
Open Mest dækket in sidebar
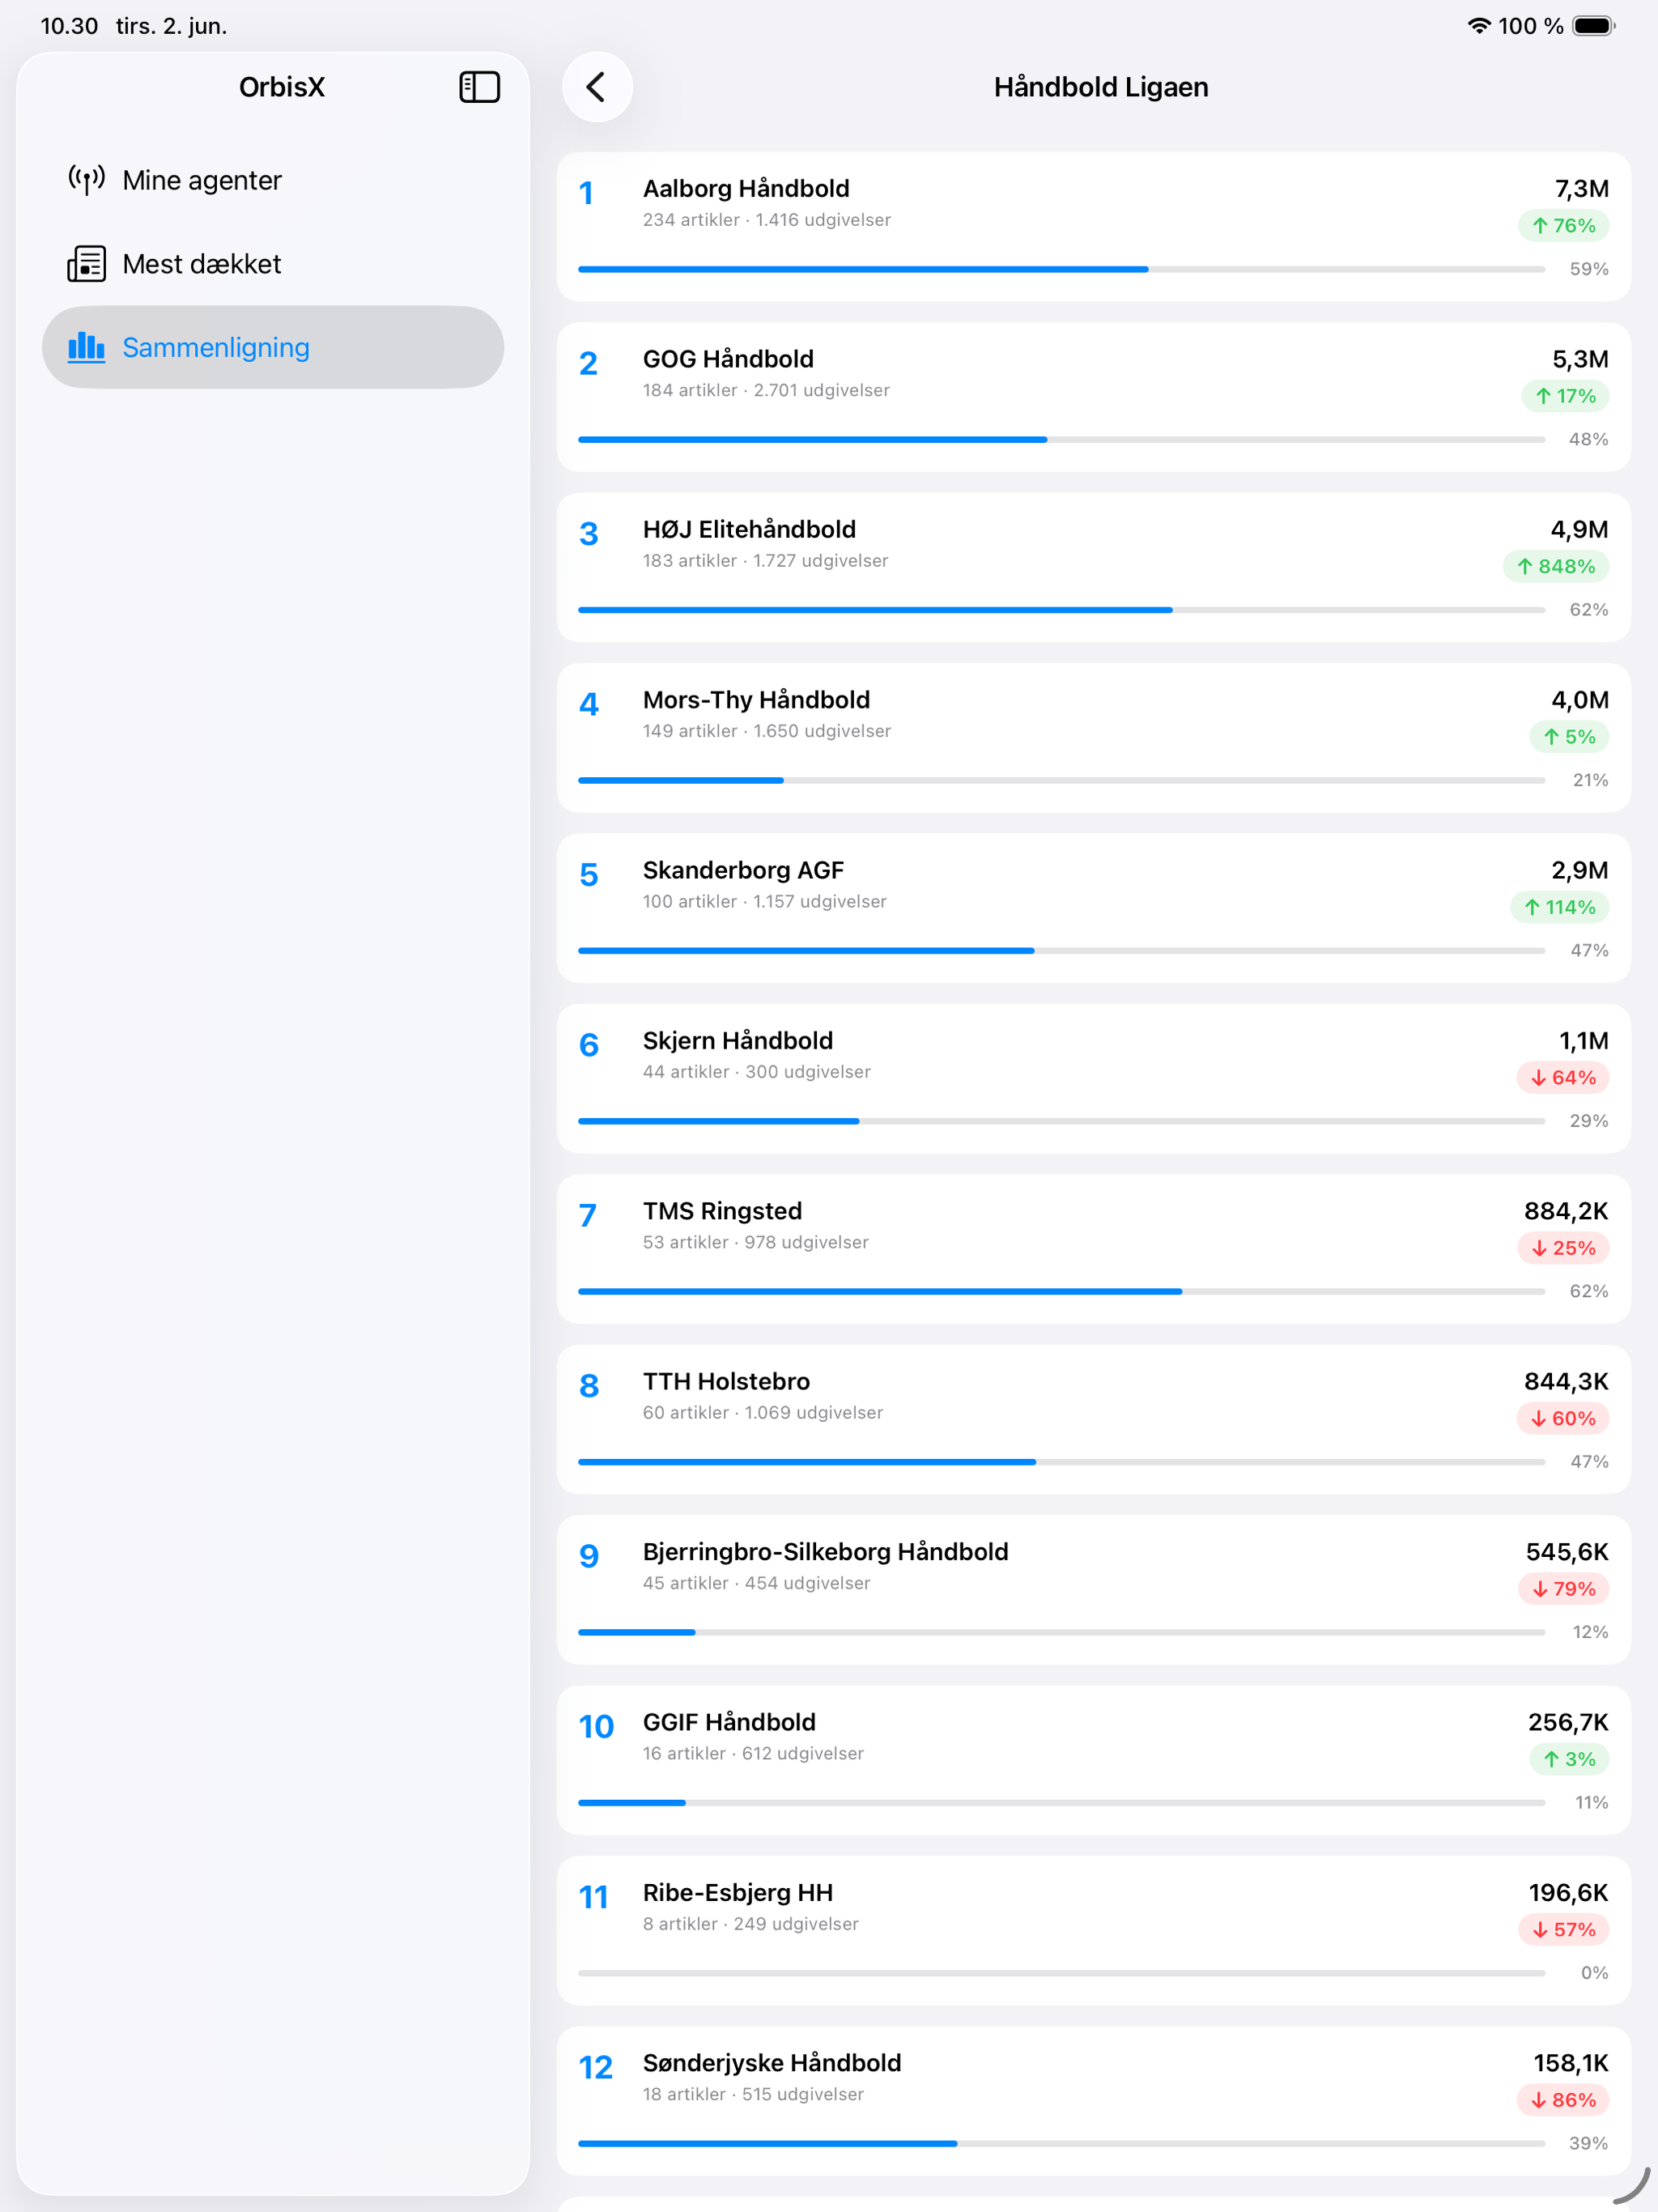point(273,264)
